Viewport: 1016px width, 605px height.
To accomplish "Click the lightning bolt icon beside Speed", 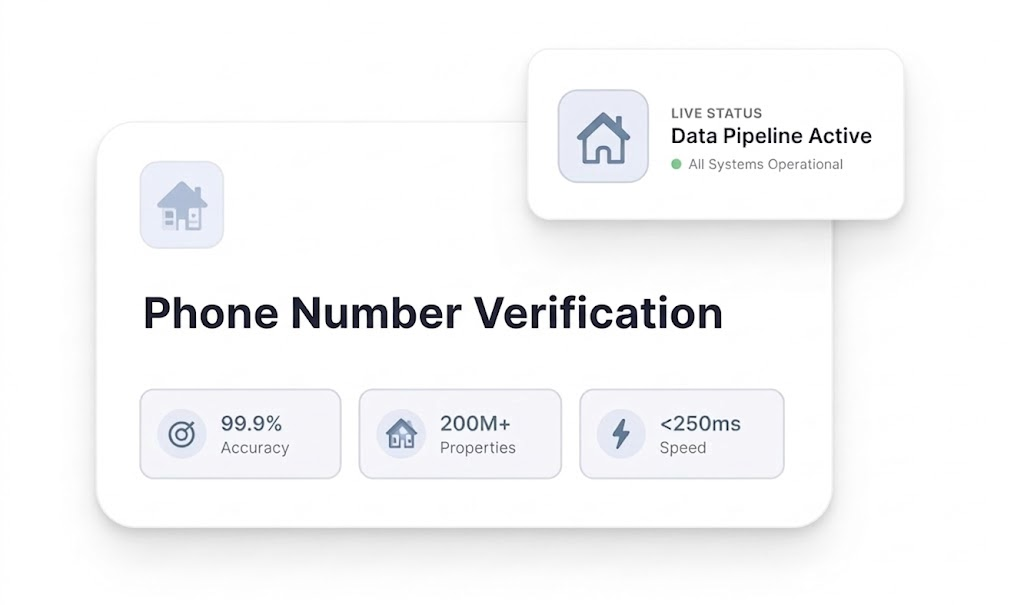I will [x=621, y=434].
